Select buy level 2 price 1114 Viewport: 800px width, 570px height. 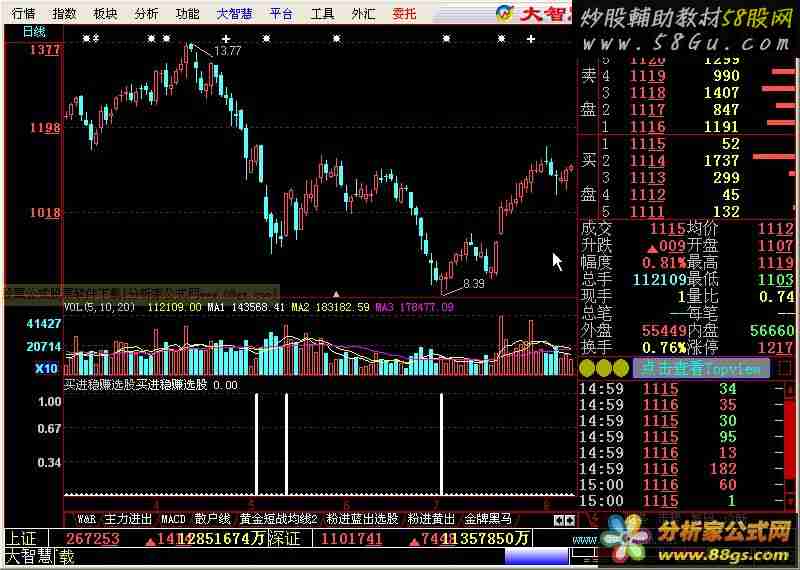click(647, 160)
